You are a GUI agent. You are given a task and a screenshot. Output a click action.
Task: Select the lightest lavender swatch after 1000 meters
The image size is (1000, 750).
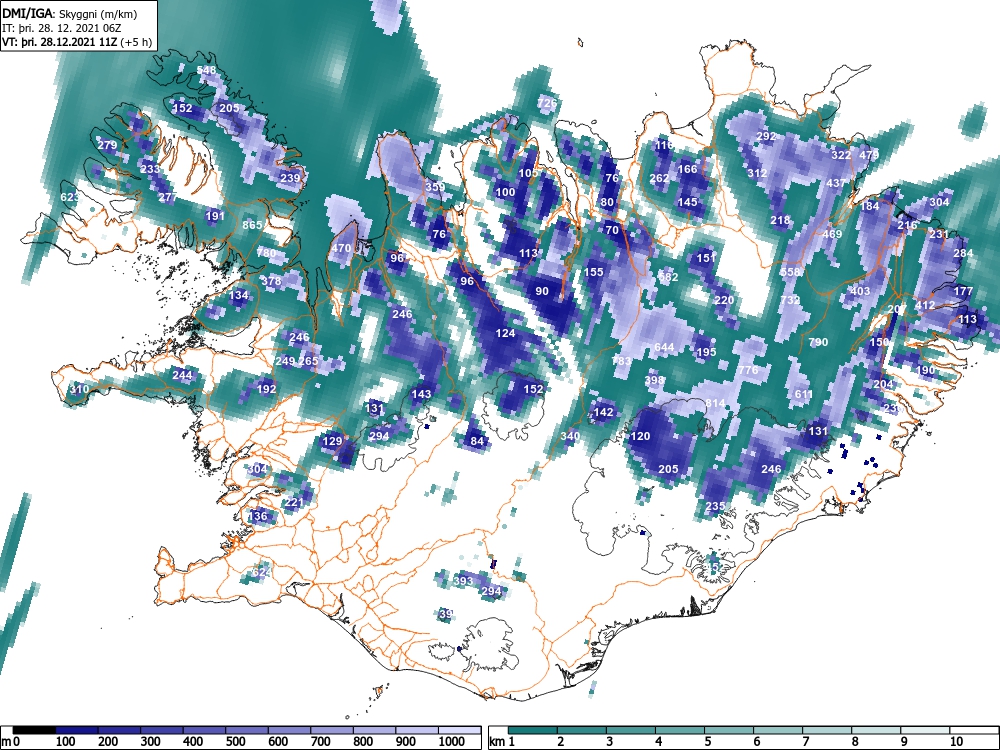click(459, 730)
